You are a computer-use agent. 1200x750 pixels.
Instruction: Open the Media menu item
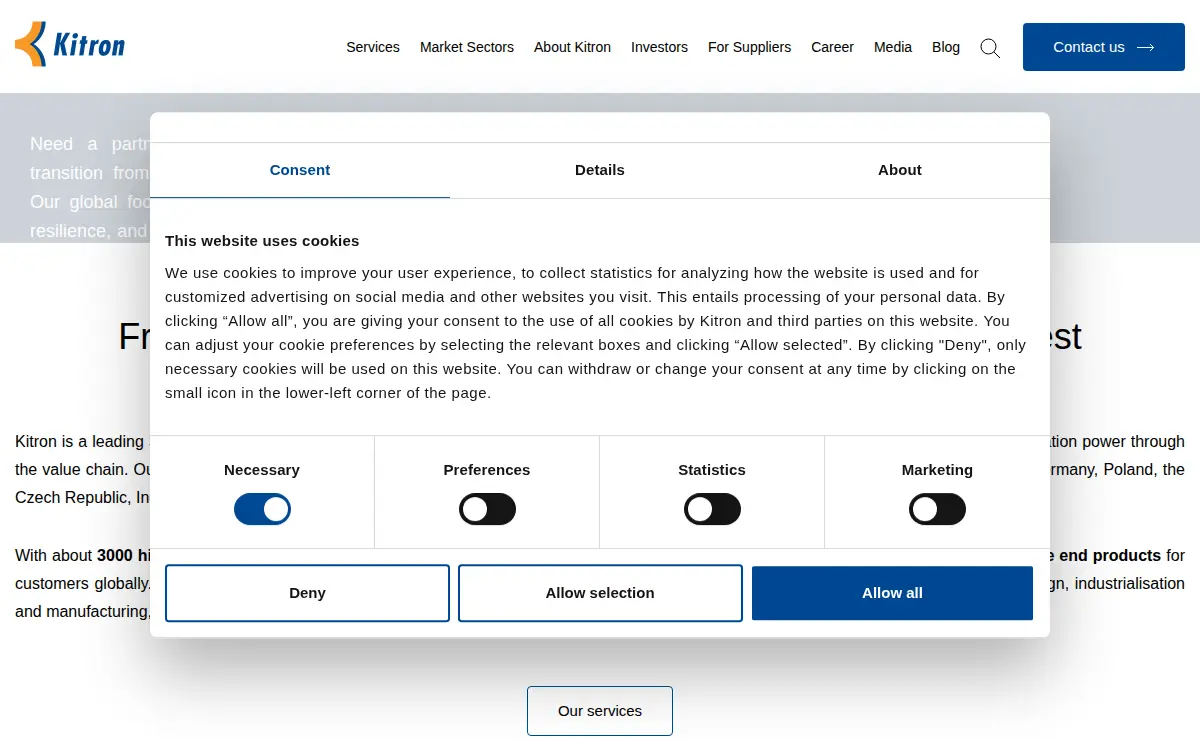coord(893,47)
